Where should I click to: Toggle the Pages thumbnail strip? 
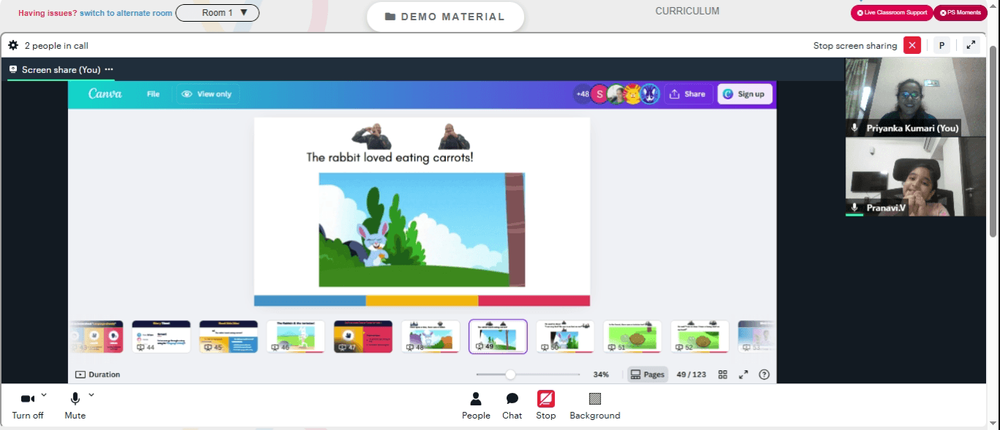(x=647, y=374)
